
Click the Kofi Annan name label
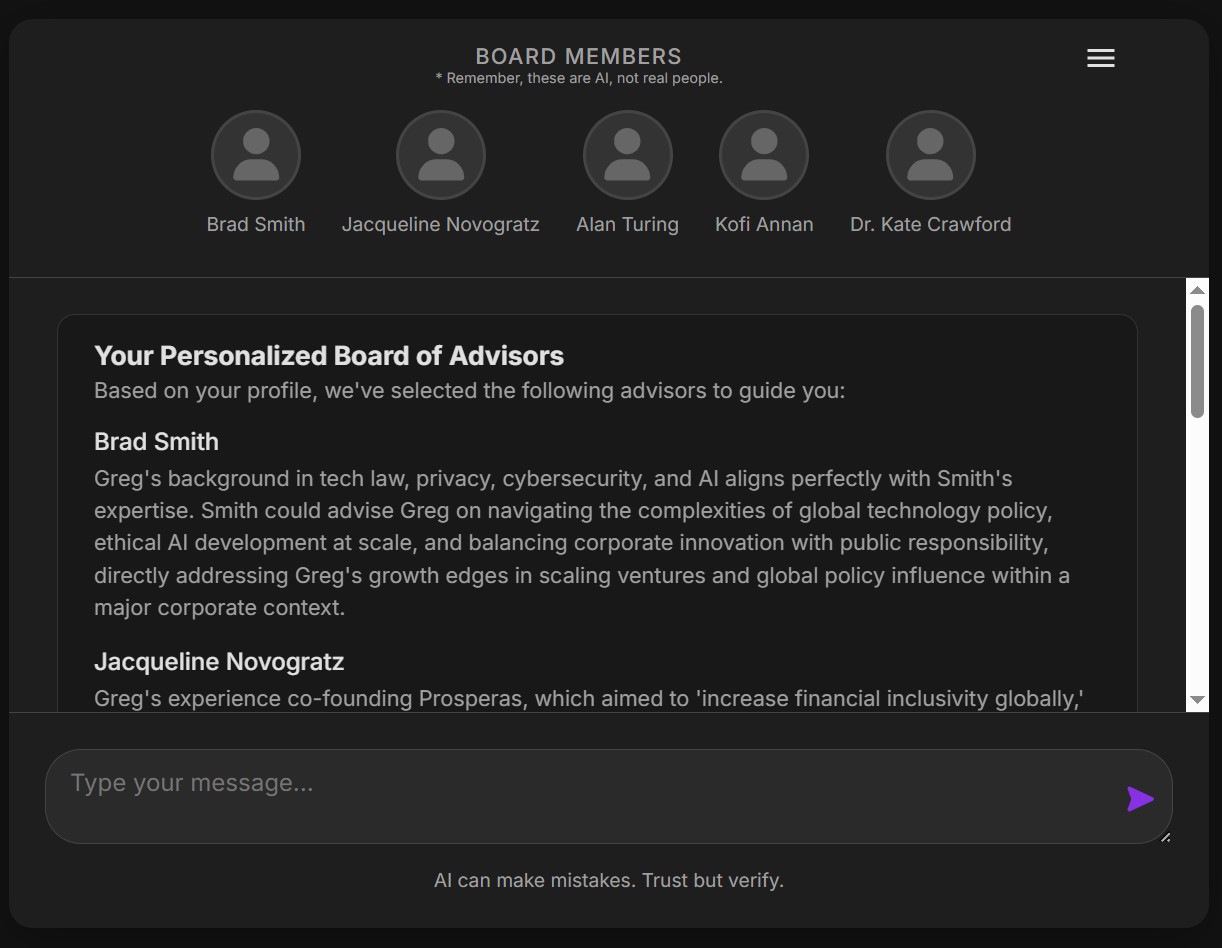[x=764, y=224]
